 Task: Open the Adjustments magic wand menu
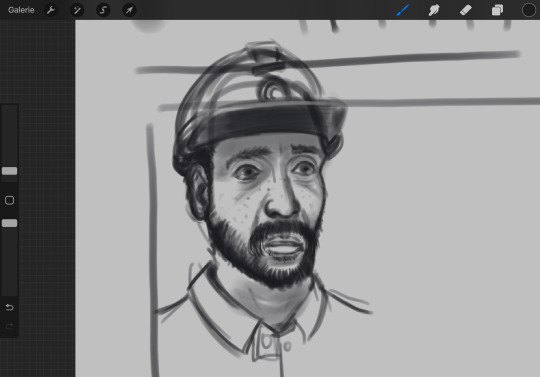coord(77,10)
